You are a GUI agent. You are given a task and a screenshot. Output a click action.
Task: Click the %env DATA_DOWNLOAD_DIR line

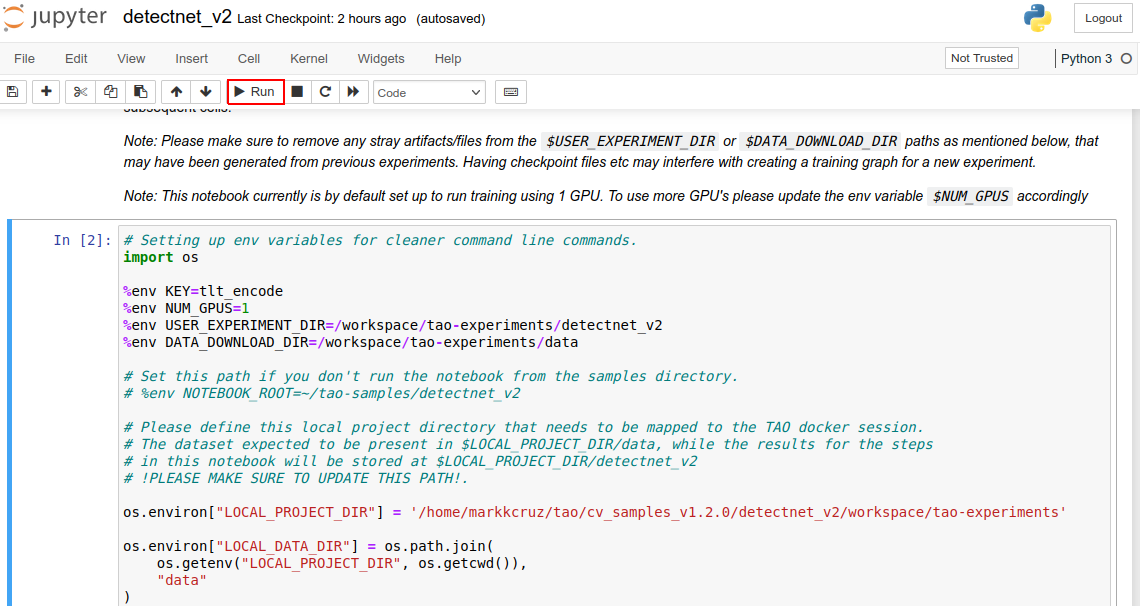pyautogui.click(x=350, y=342)
